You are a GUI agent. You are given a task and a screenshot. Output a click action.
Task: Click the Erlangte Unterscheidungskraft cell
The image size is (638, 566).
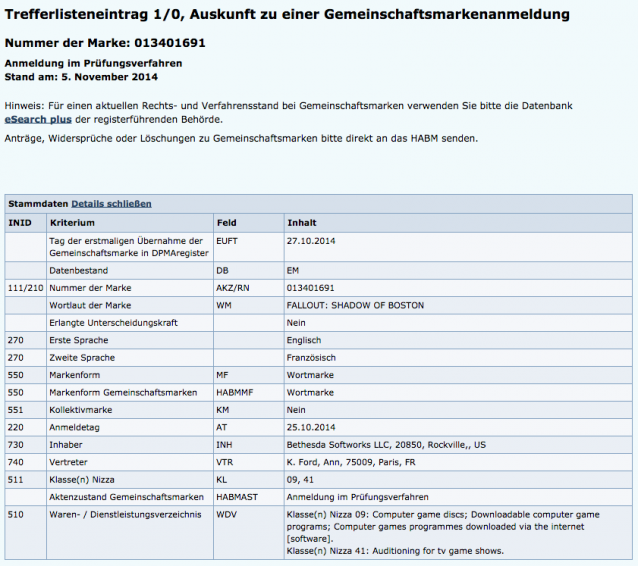[x=130, y=323]
